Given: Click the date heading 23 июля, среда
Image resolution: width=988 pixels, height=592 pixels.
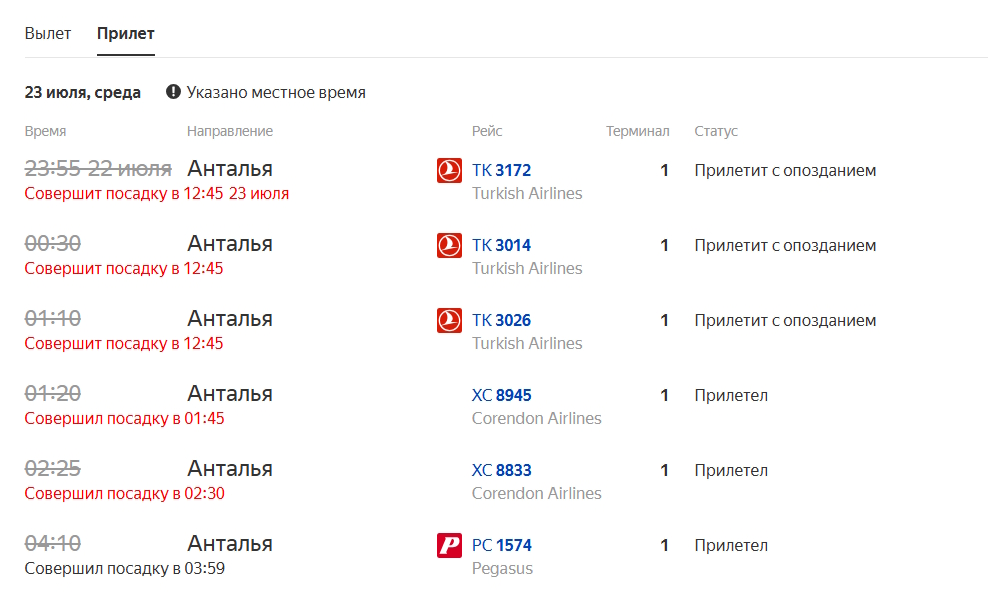Looking at the screenshot, I should click(x=83, y=93).
